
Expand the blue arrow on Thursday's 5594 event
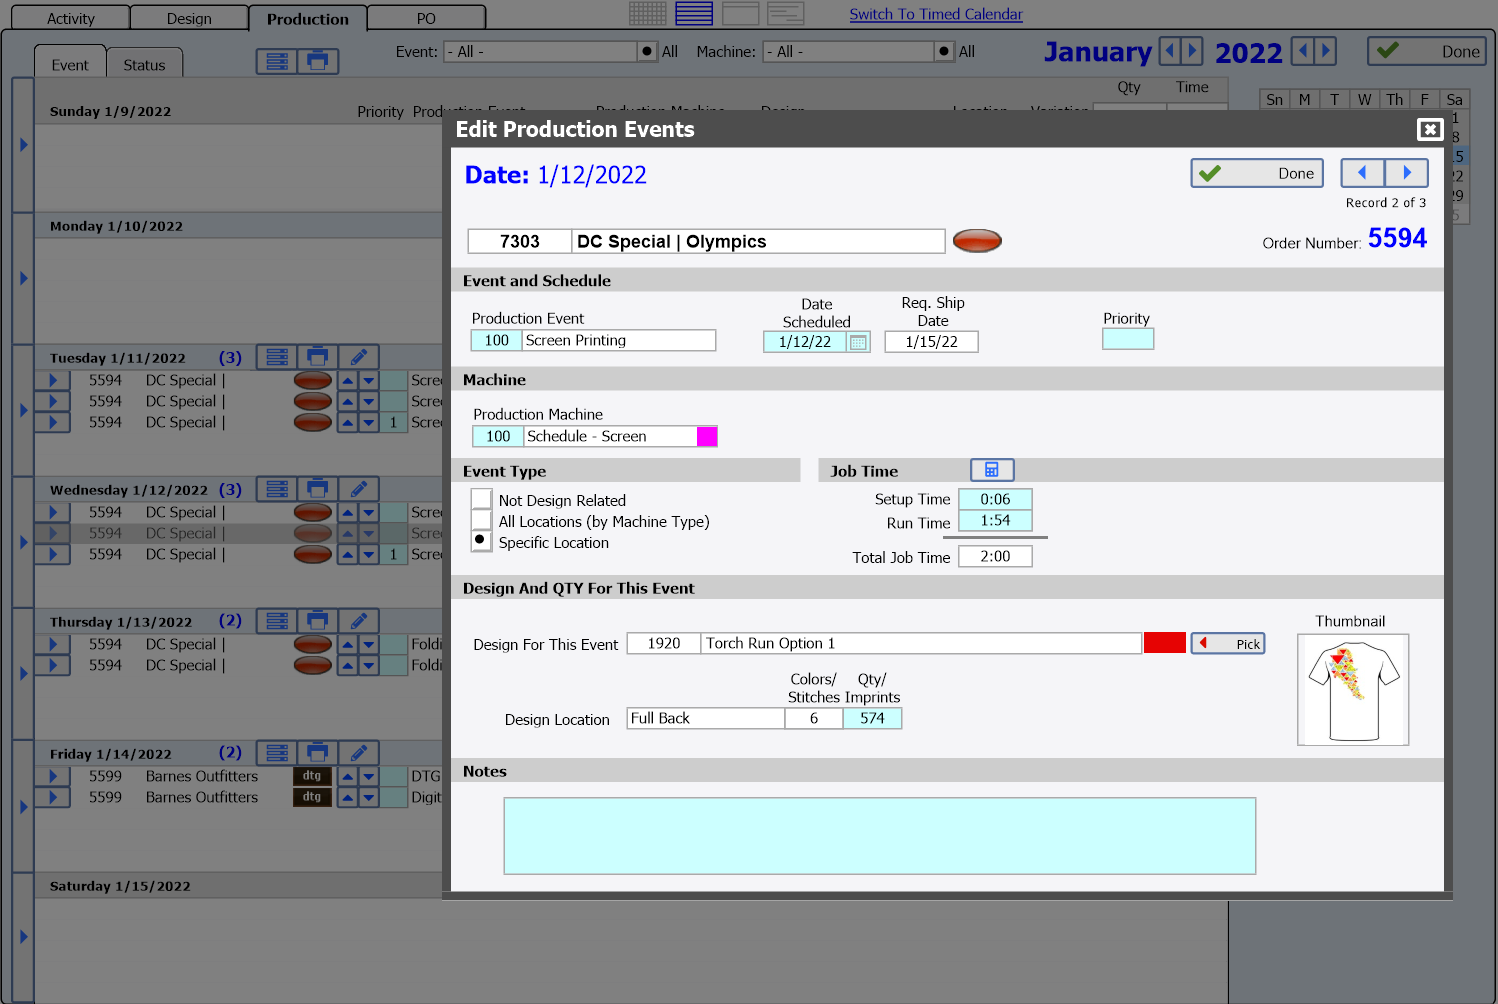53,644
